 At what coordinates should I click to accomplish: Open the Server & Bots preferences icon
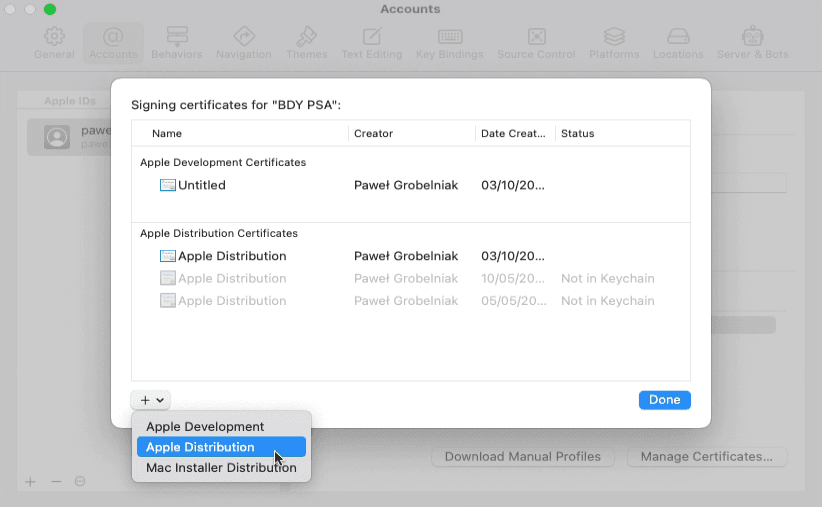coord(752,37)
